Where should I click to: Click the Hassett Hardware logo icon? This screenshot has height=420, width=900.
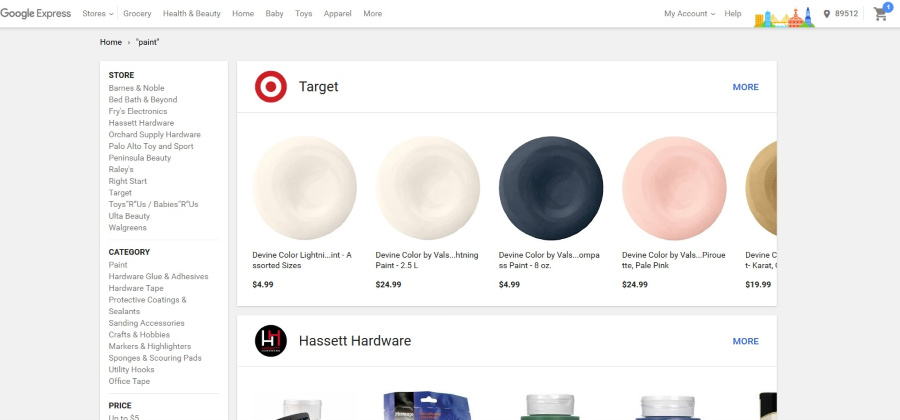click(x=271, y=341)
